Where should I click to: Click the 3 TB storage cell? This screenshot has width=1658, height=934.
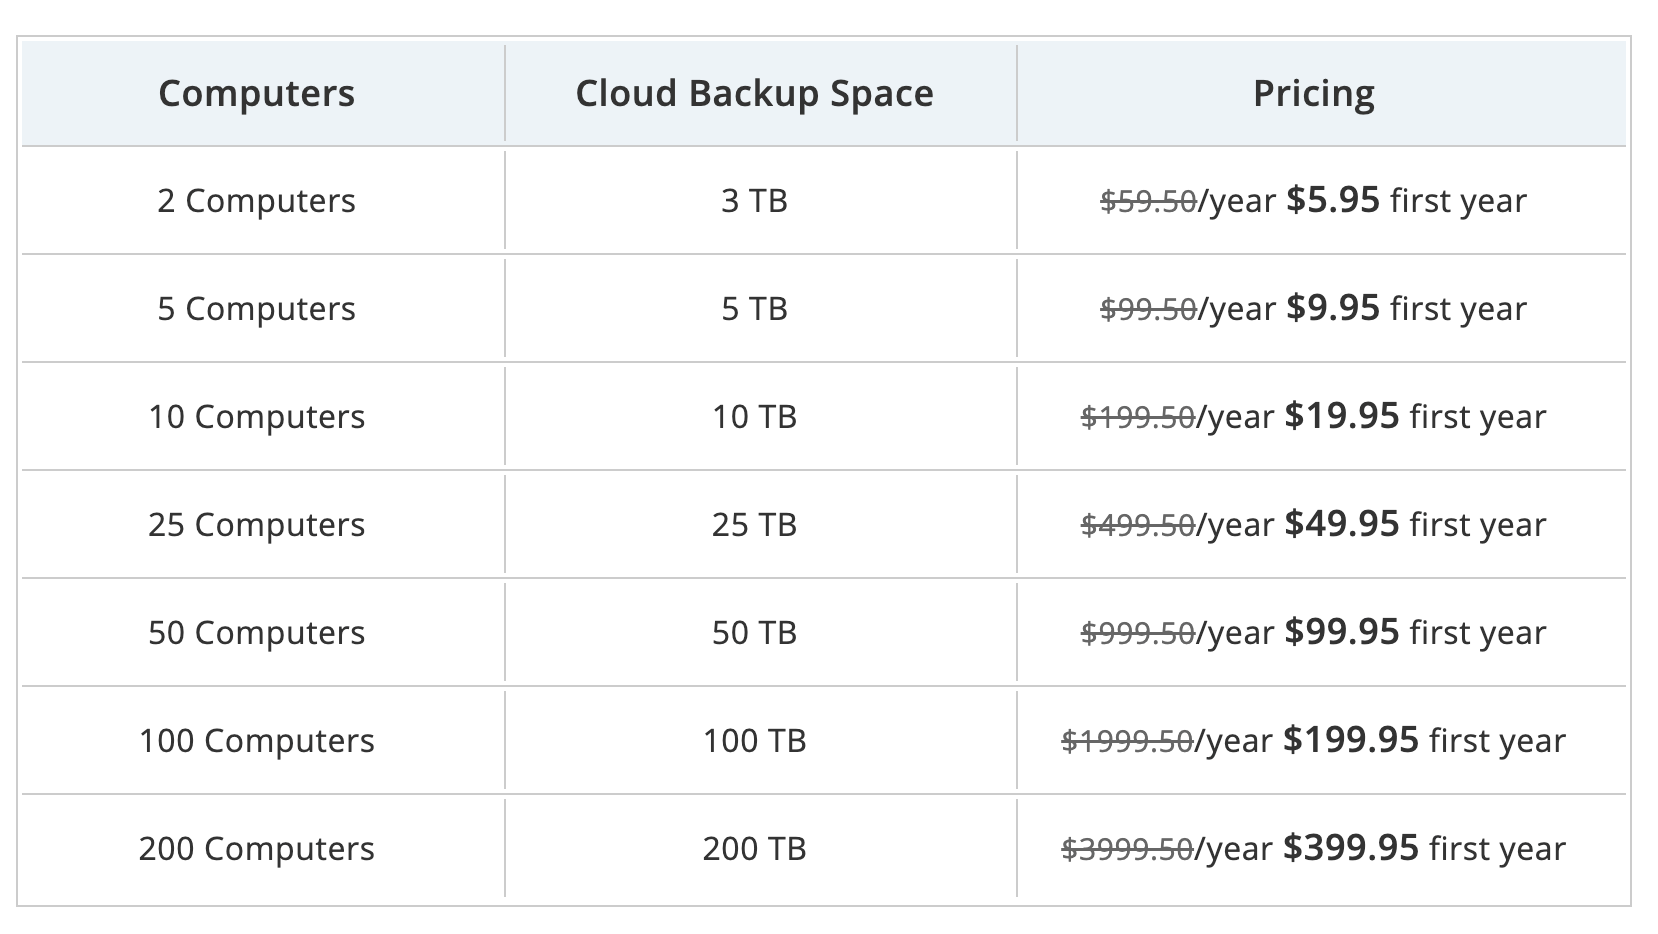754,201
